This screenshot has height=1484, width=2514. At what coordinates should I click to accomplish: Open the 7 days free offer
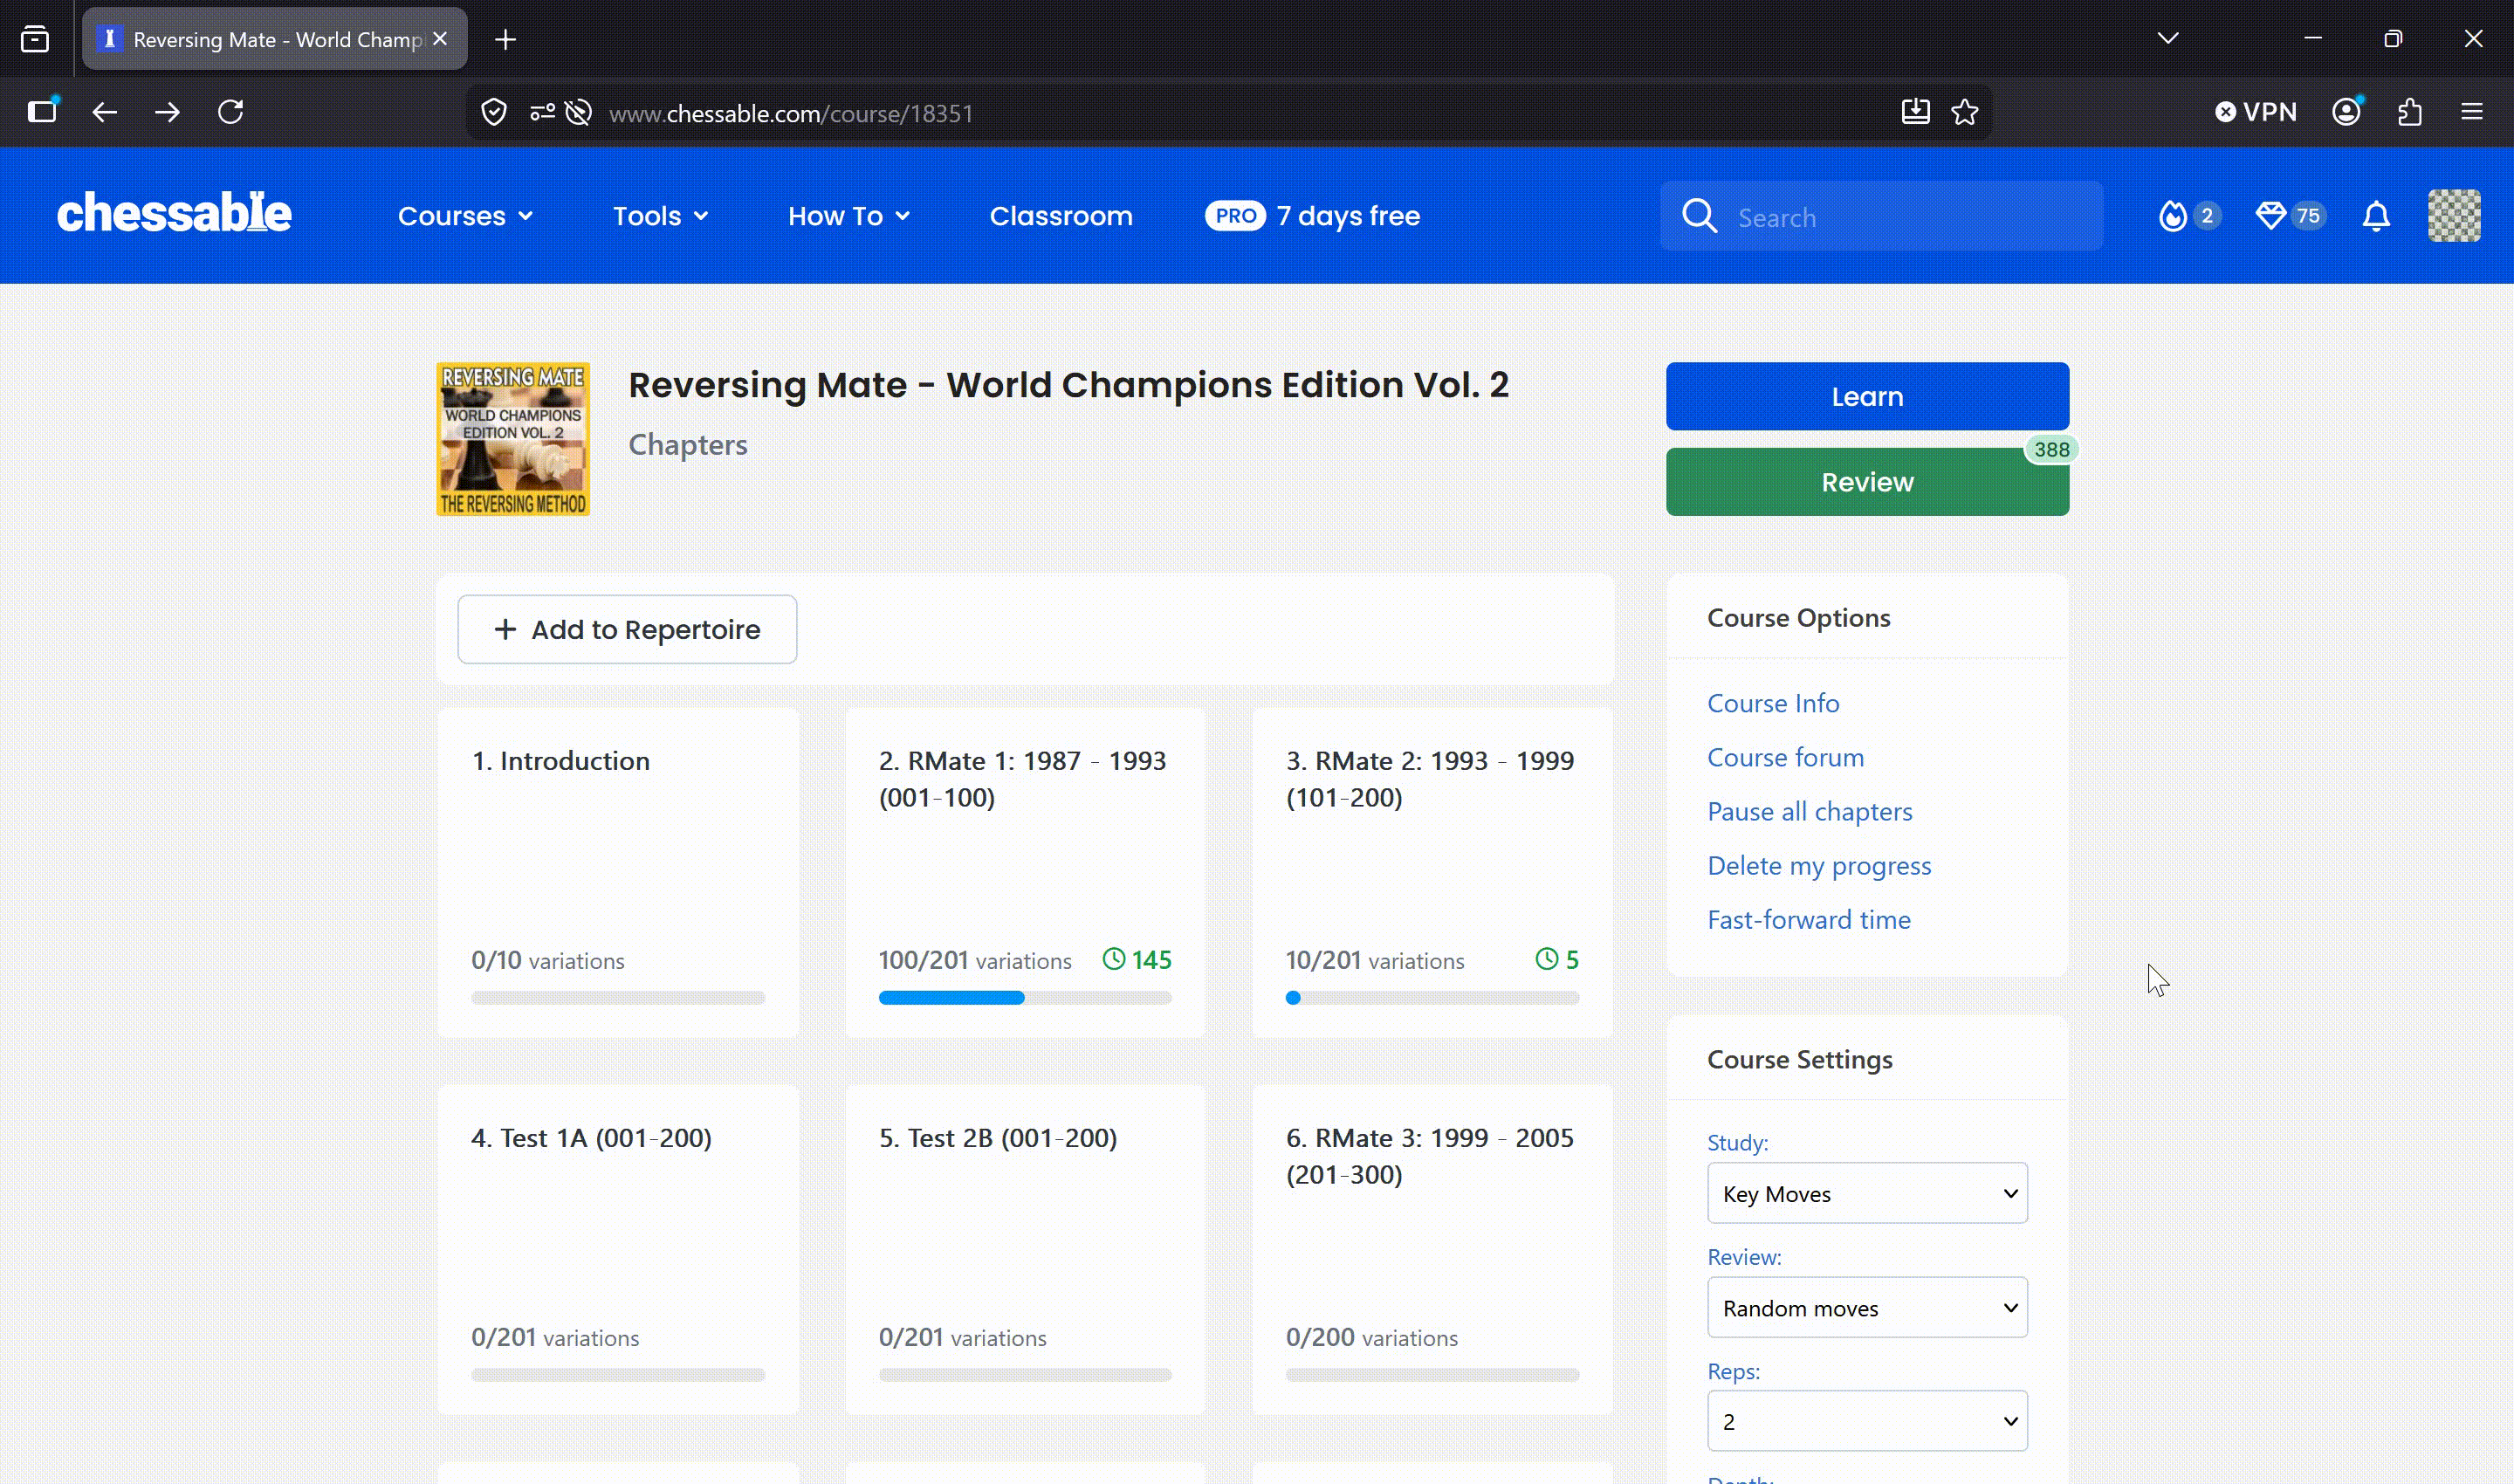[1348, 216]
